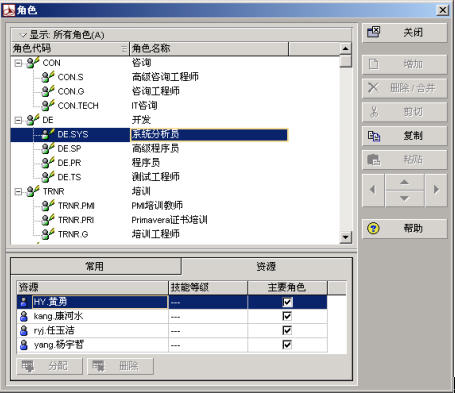Click the resource icon for ryj.任玉洁

click(x=24, y=330)
